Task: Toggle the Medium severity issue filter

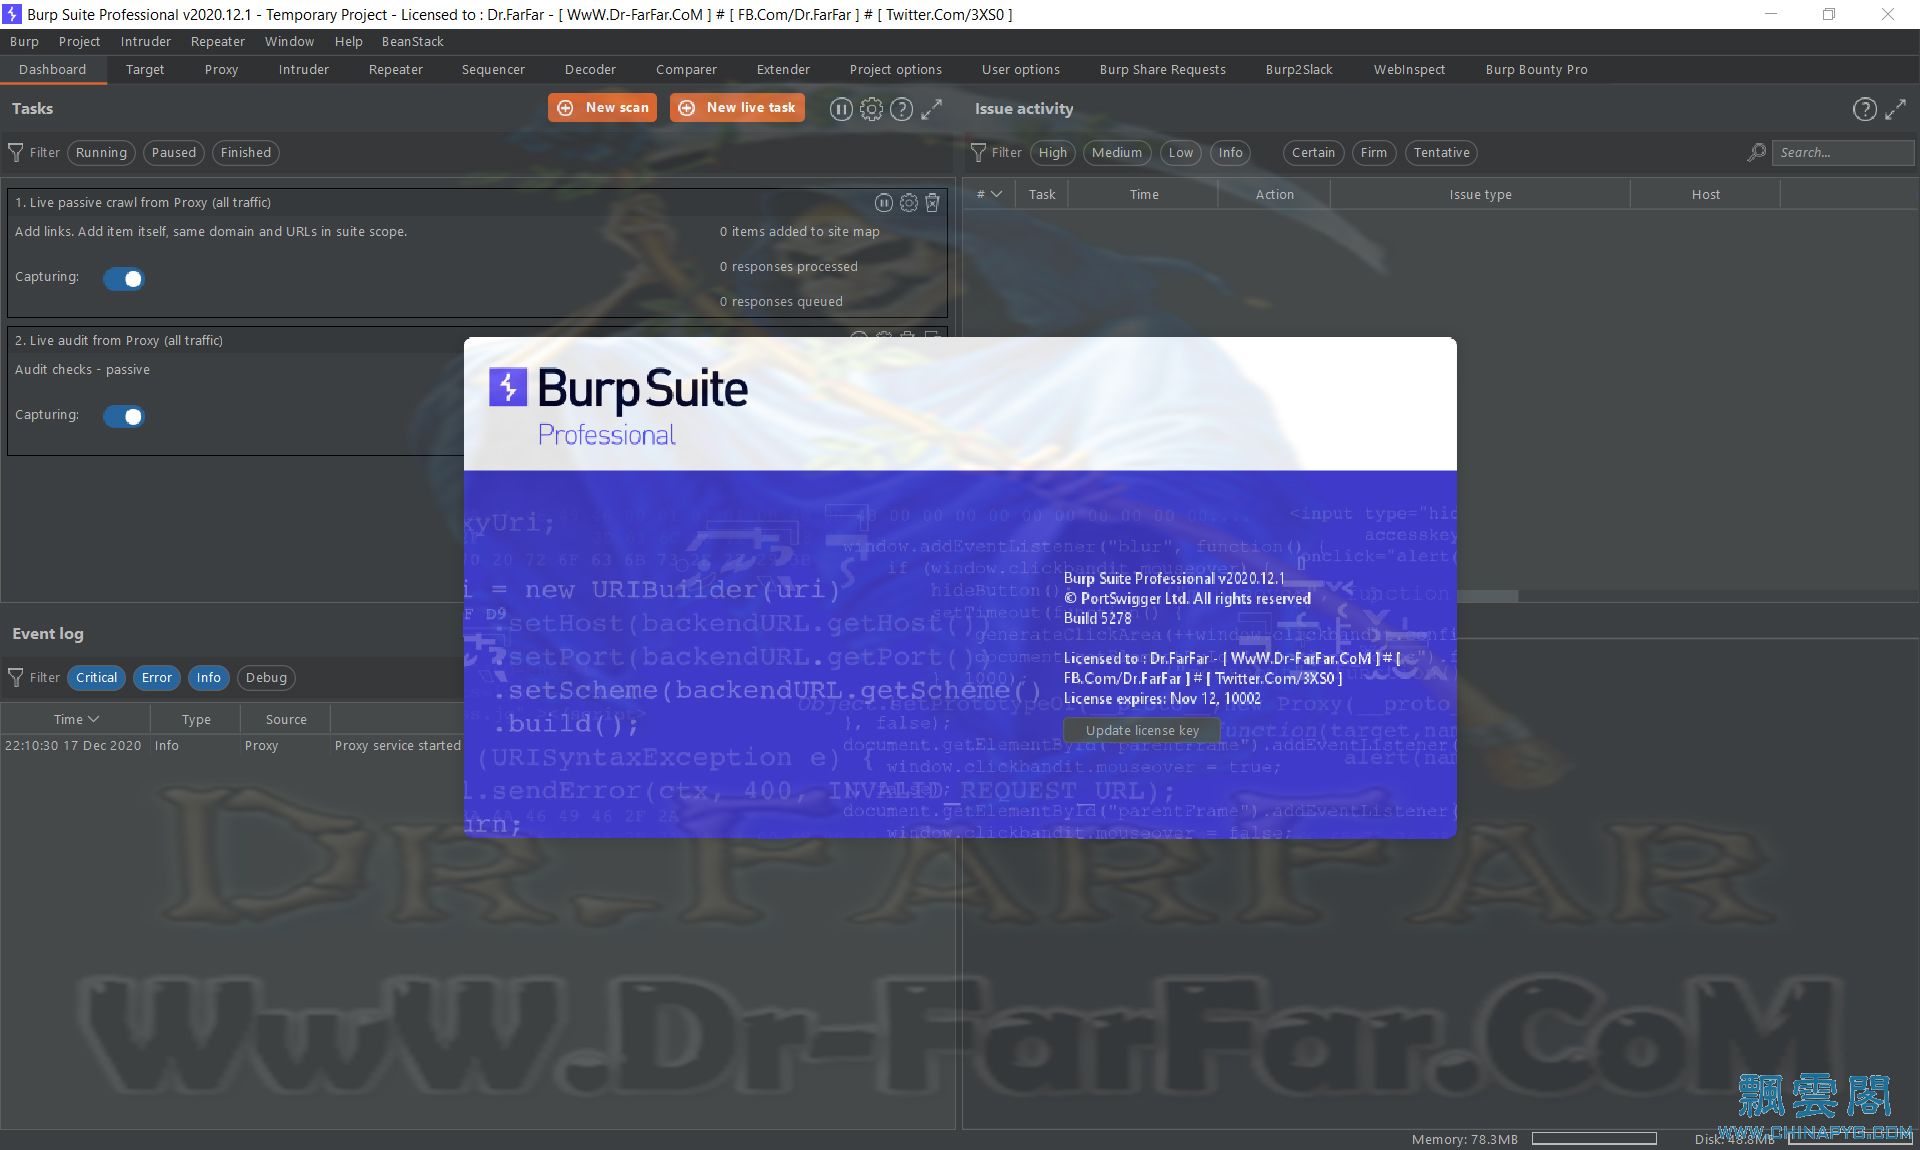Action: tap(1116, 153)
